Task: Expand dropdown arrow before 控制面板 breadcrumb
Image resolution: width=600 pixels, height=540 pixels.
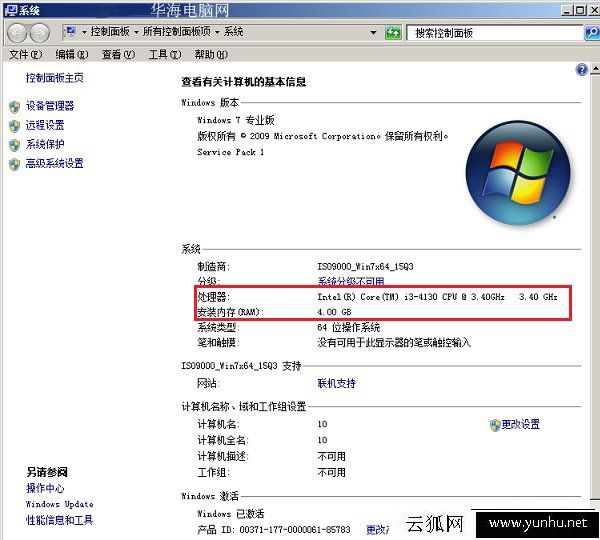Action: (x=84, y=32)
